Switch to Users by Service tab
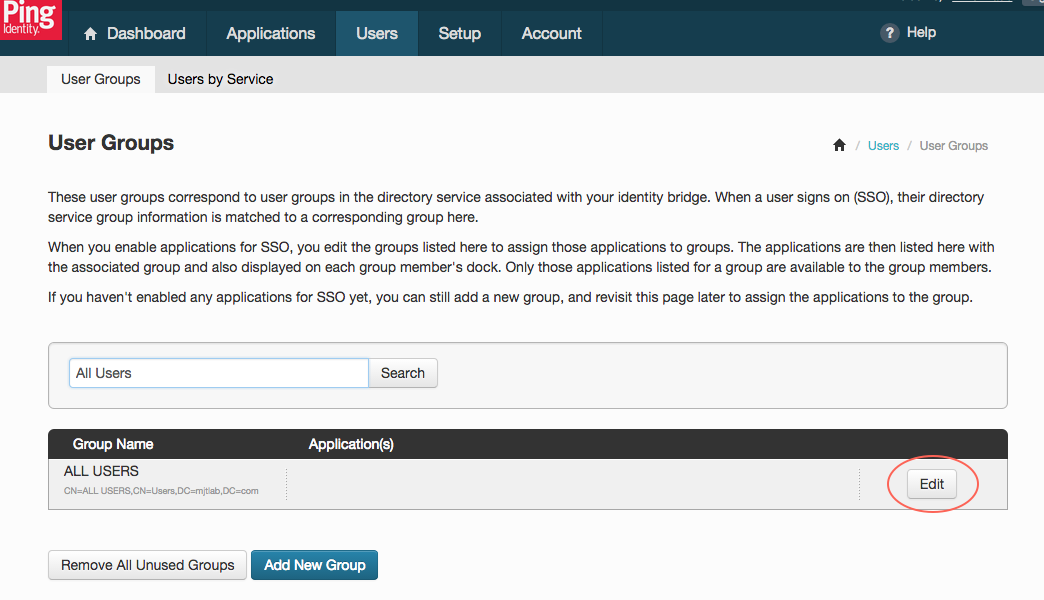The width and height of the screenshot is (1044, 600). 220,79
